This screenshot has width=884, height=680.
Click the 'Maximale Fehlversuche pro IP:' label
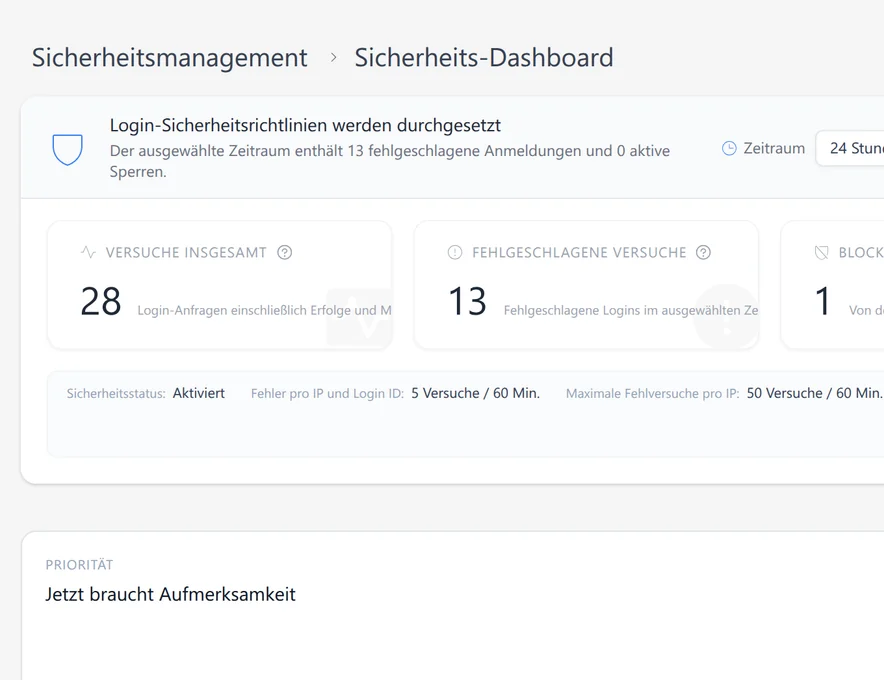[x=652, y=394]
